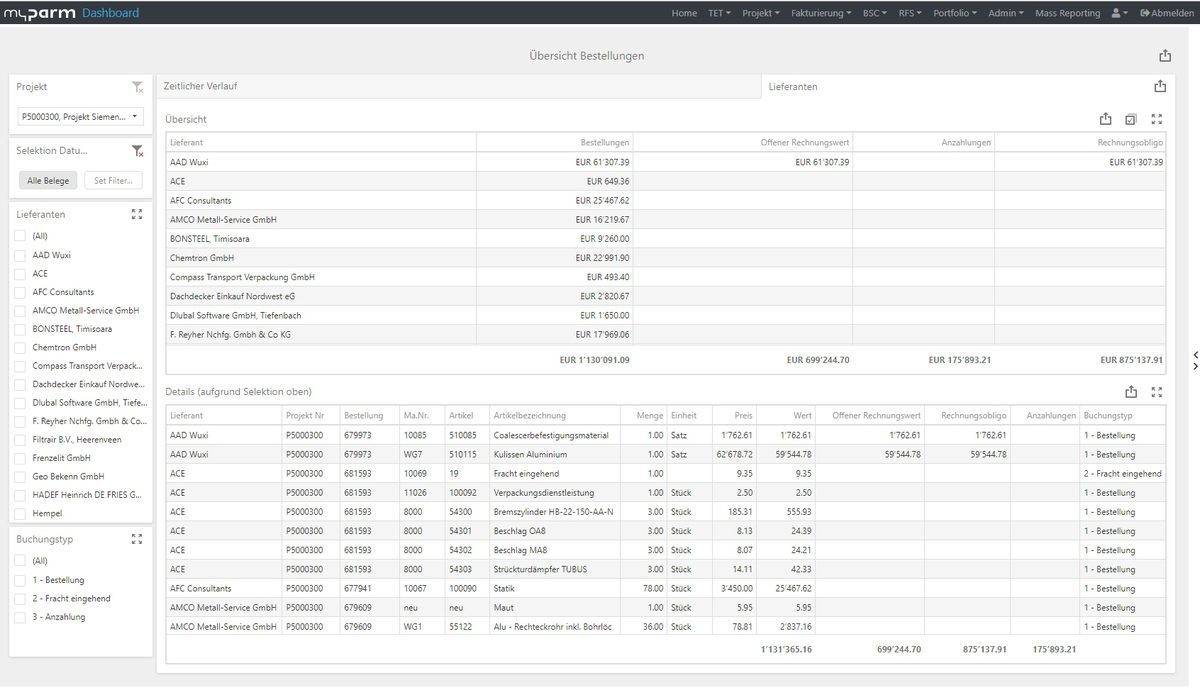Image resolution: width=1200 pixels, height=690 pixels.
Task: Open the export icon in the Übersicht panel
Action: click(1104, 119)
